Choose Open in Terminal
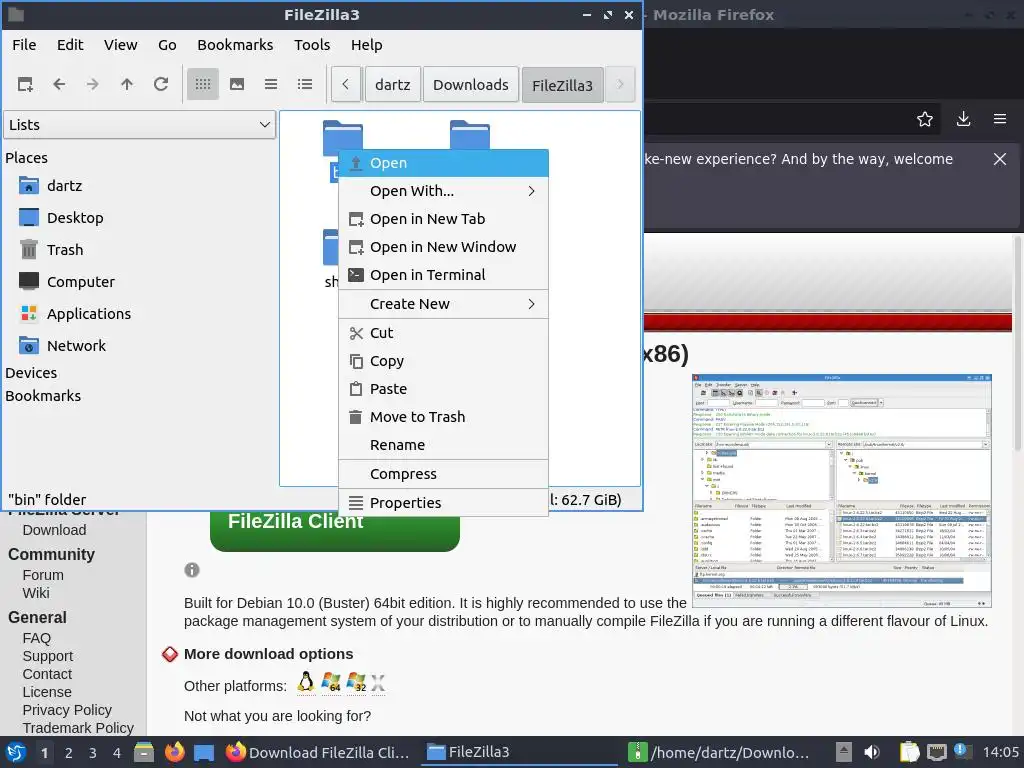This screenshot has height=768, width=1024. [443, 276]
